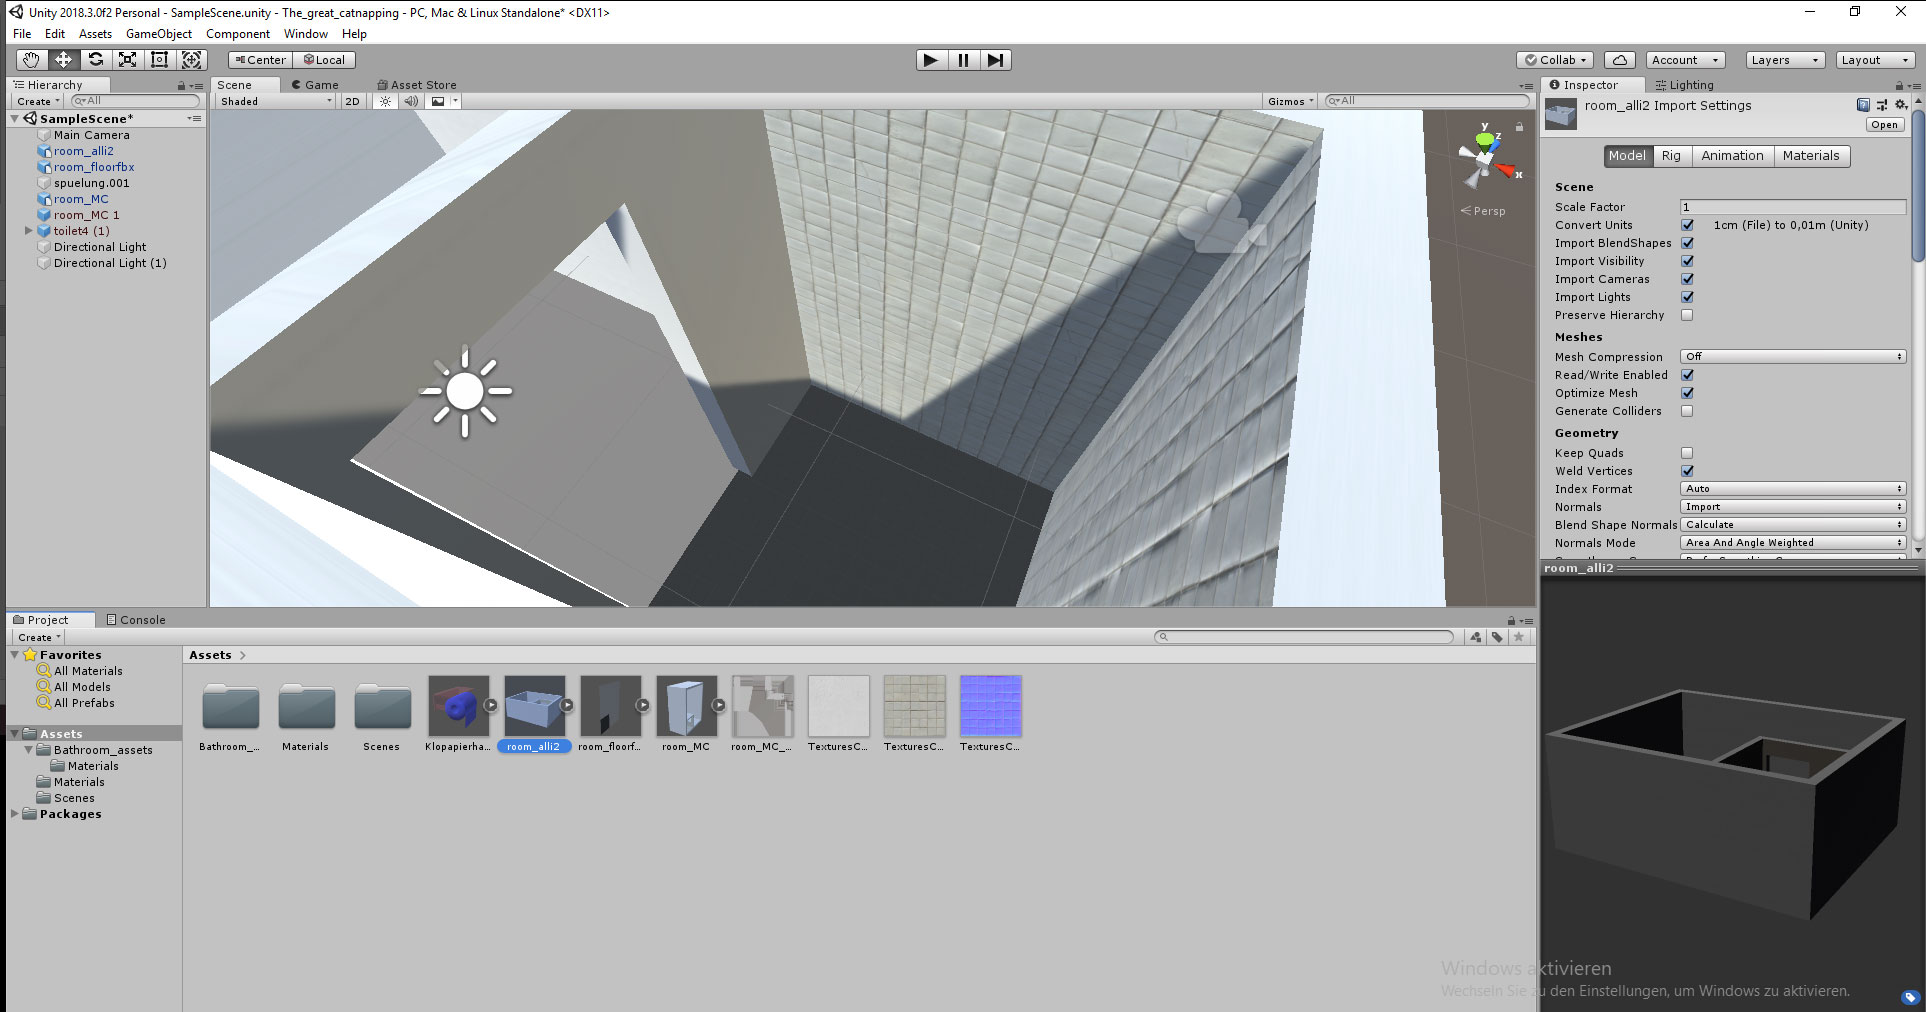Open Normals Mode dropdown
The height and width of the screenshot is (1012, 1926).
pyautogui.click(x=1793, y=543)
